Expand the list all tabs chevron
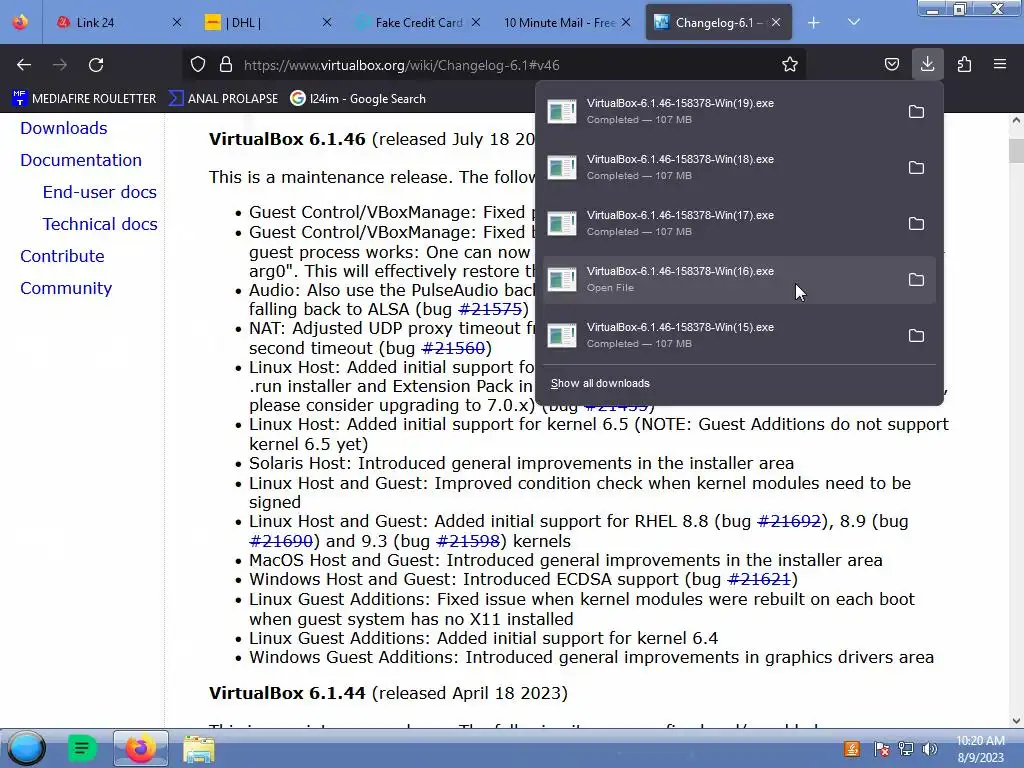 (x=854, y=23)
